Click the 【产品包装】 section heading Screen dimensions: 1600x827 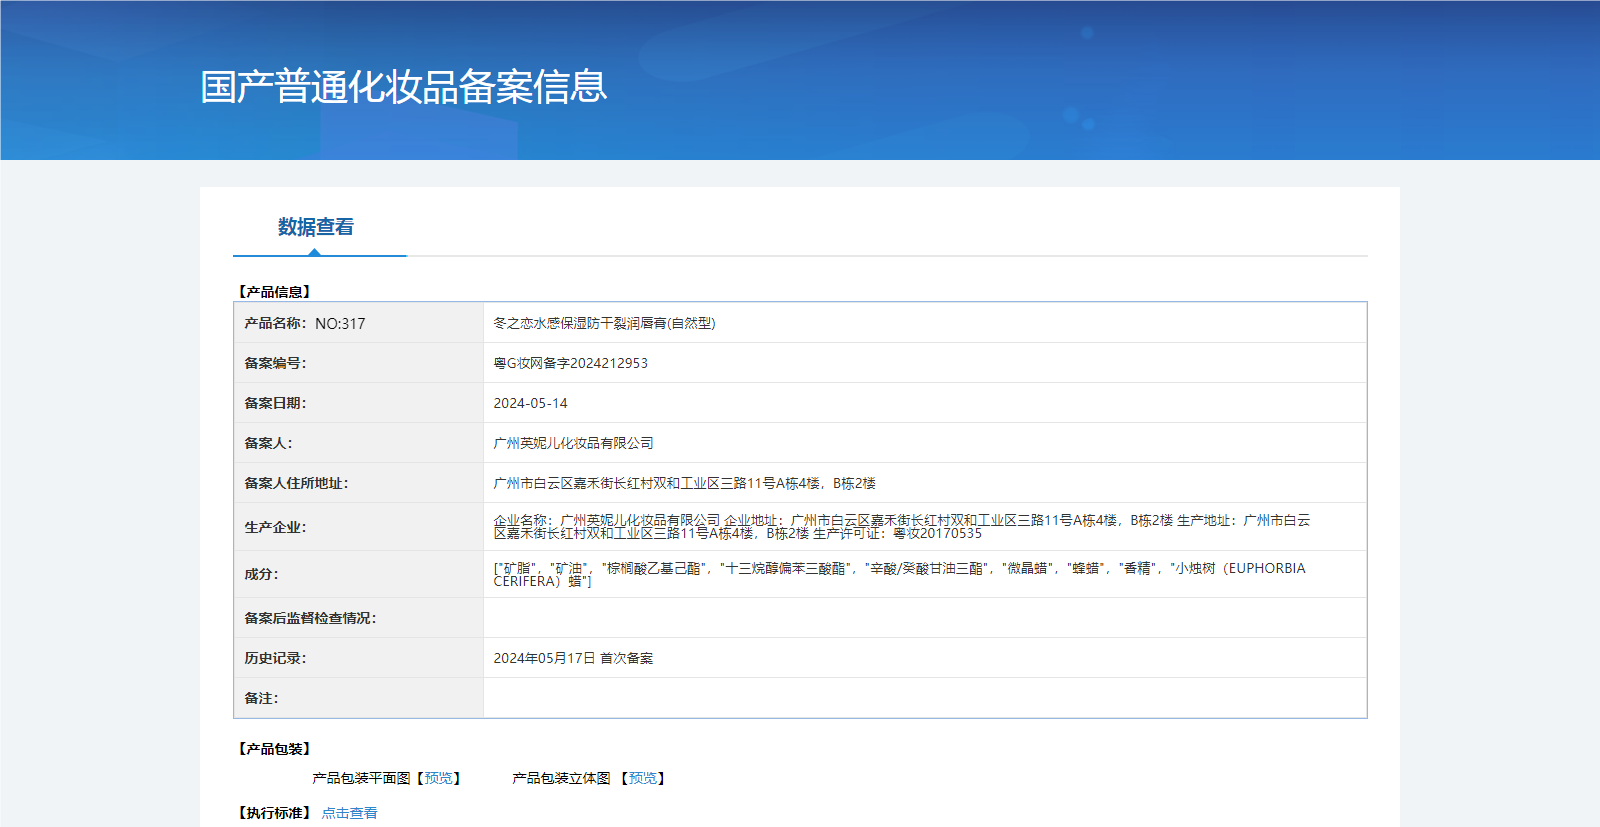[x=275, y=749]
